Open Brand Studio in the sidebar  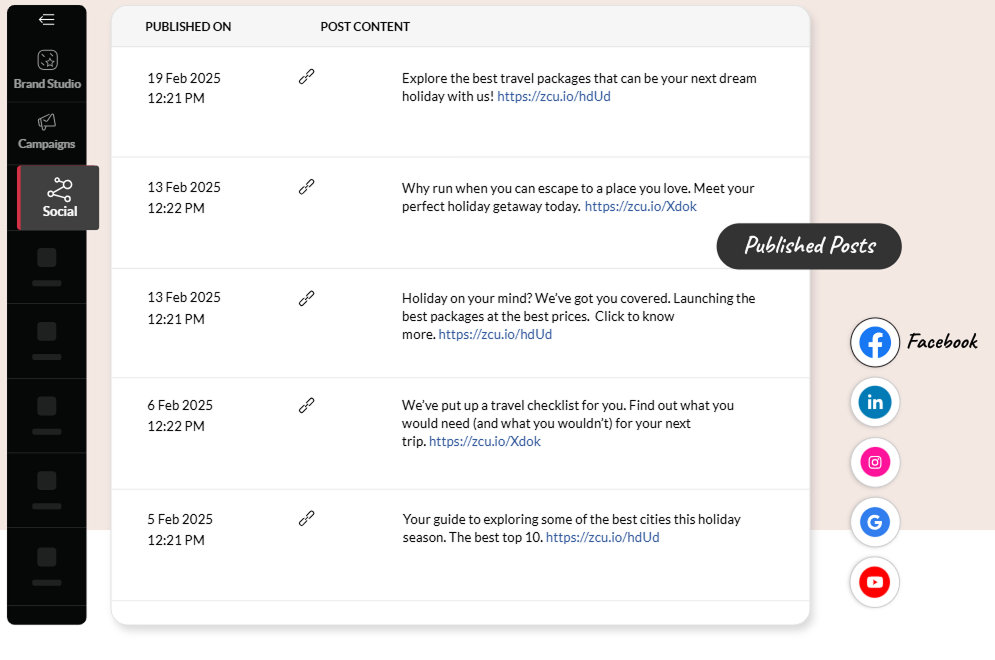point(47,70)
